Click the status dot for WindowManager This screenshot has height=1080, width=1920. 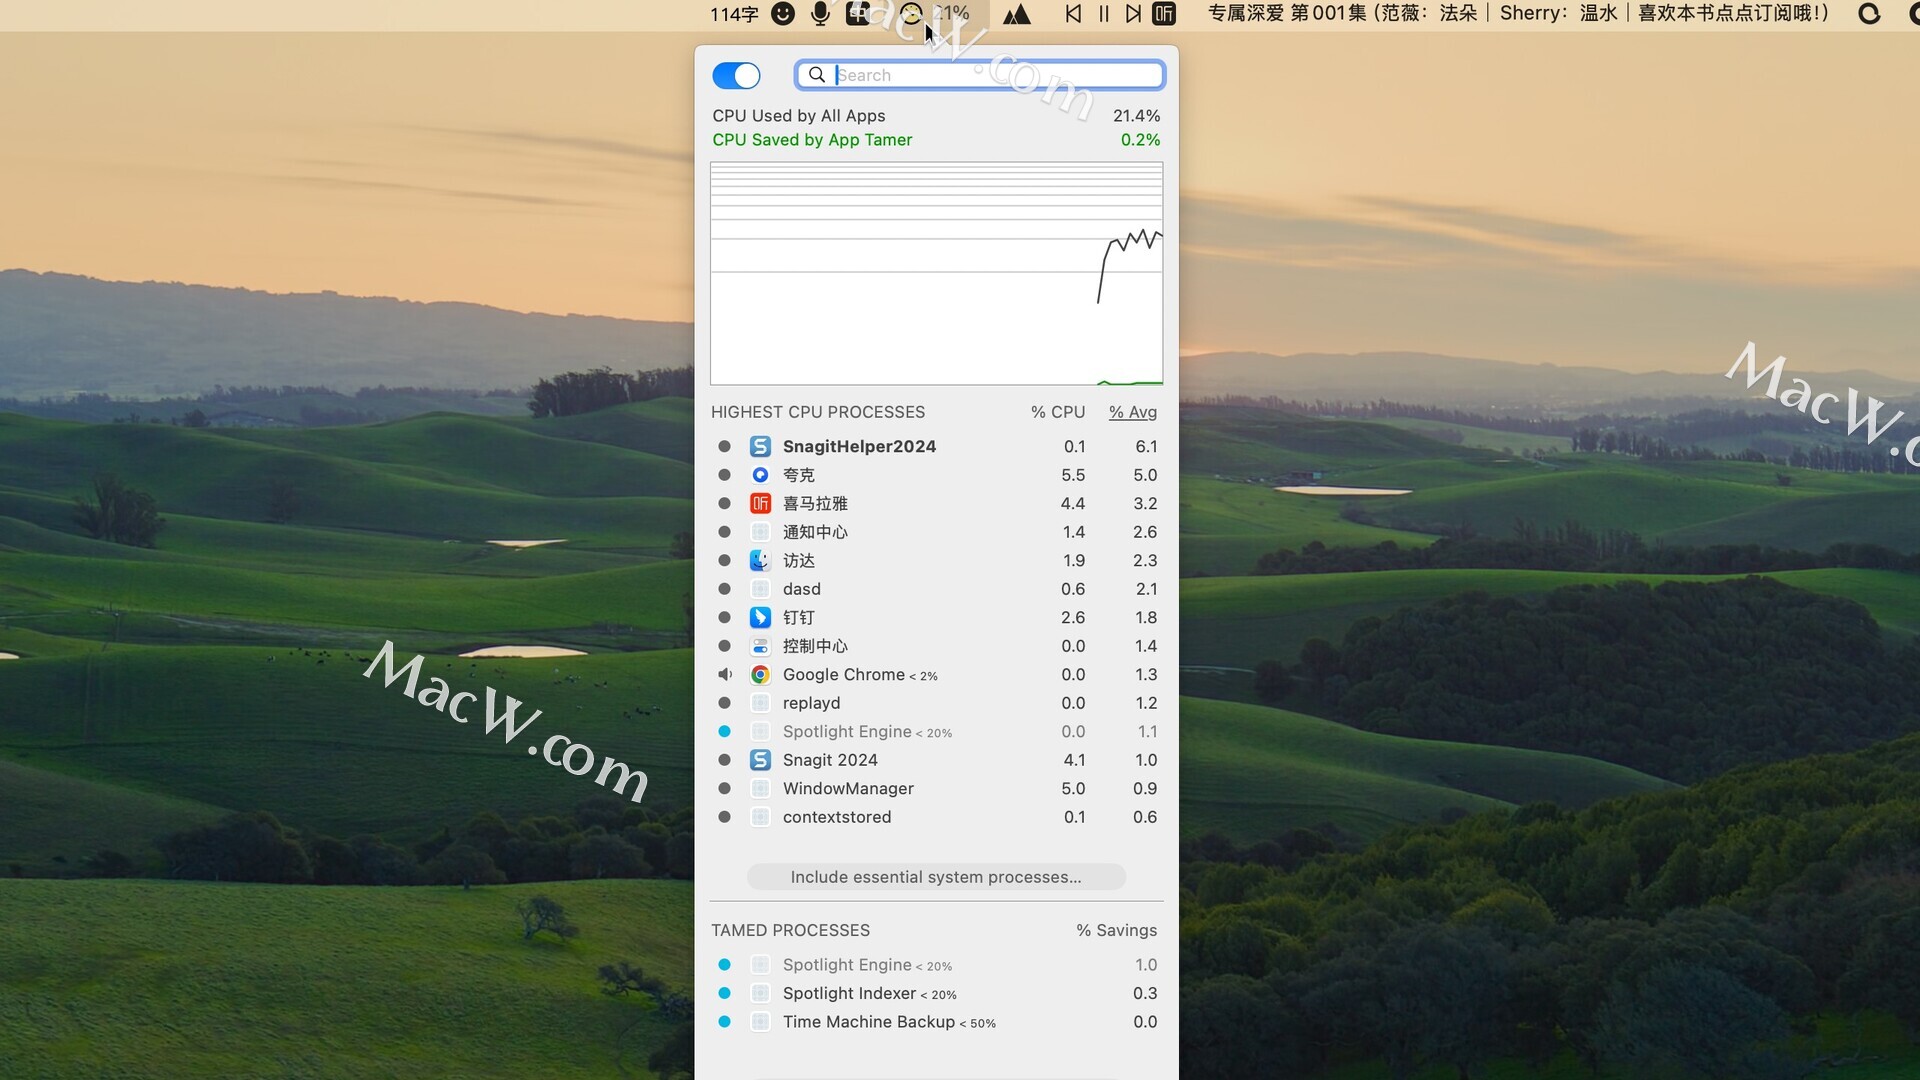pos(724,788)
